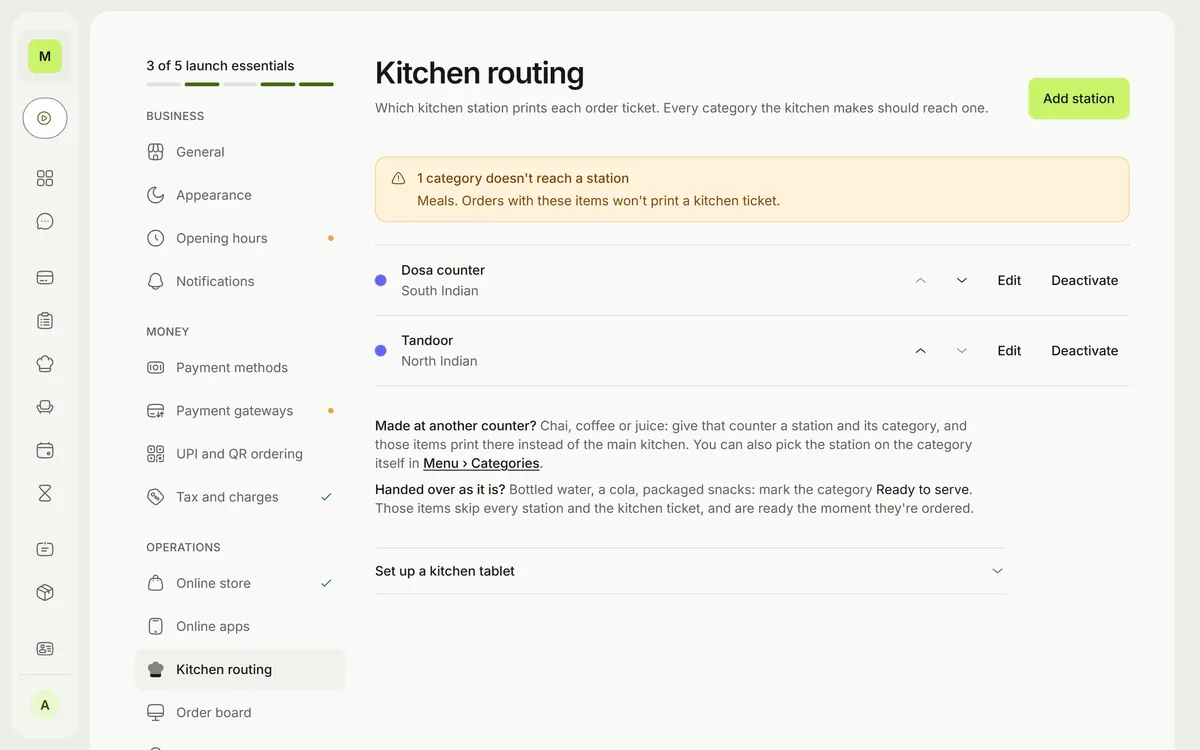
Task: Click the green M workspace avatar
Action: click(45, 56)
